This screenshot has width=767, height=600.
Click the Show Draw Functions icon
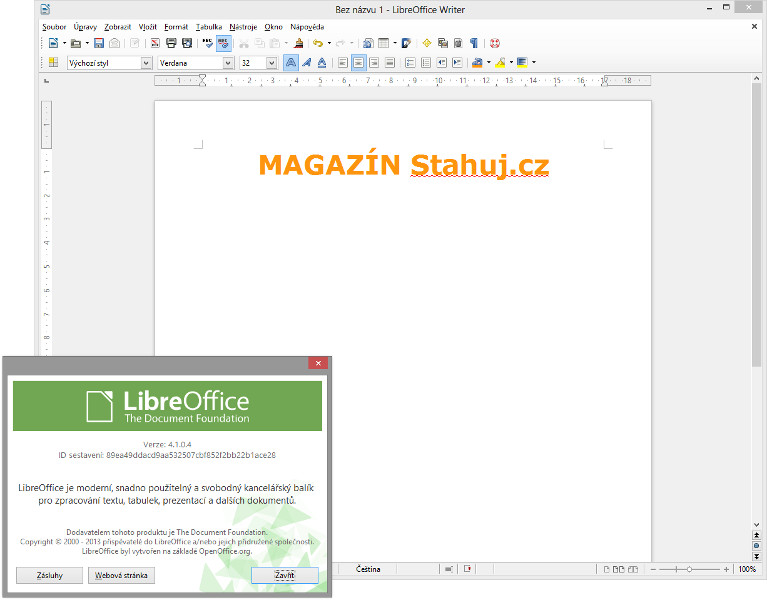[x=406, y=44]
